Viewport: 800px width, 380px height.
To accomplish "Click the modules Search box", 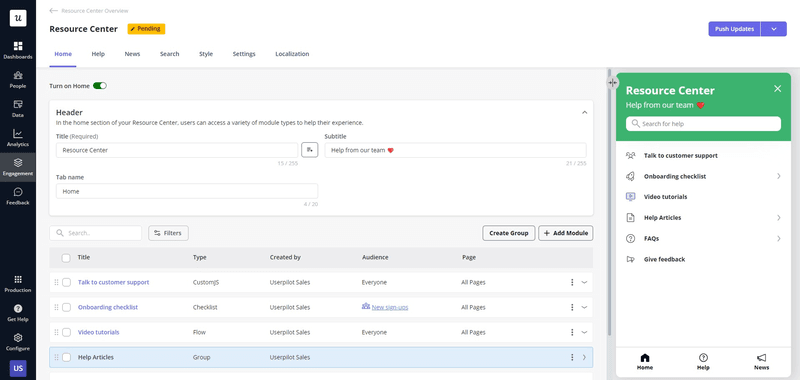I will (x=95, y=233).
